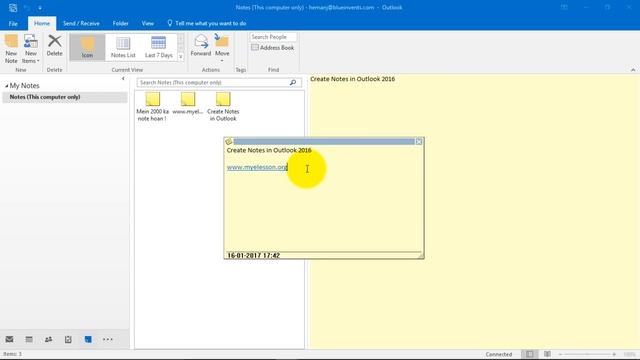Screen dimensions: 640x360
Task: Collapse the My Notes folder group
Action: (7, 86)
